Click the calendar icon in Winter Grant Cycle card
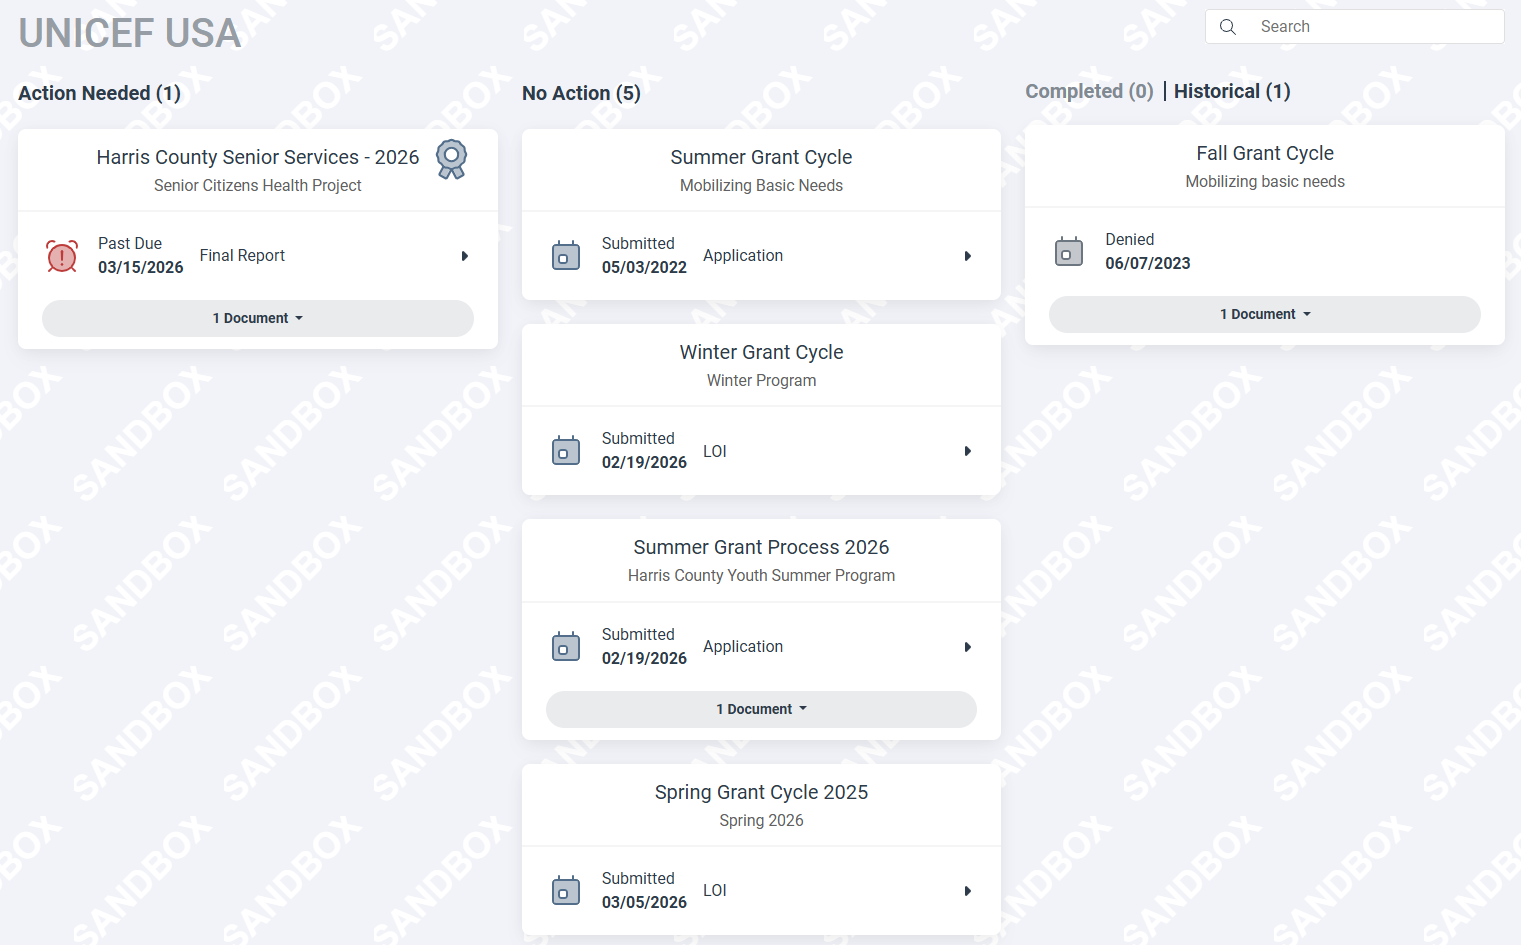This screenshot has height=945, width=1521. (566, 451)
